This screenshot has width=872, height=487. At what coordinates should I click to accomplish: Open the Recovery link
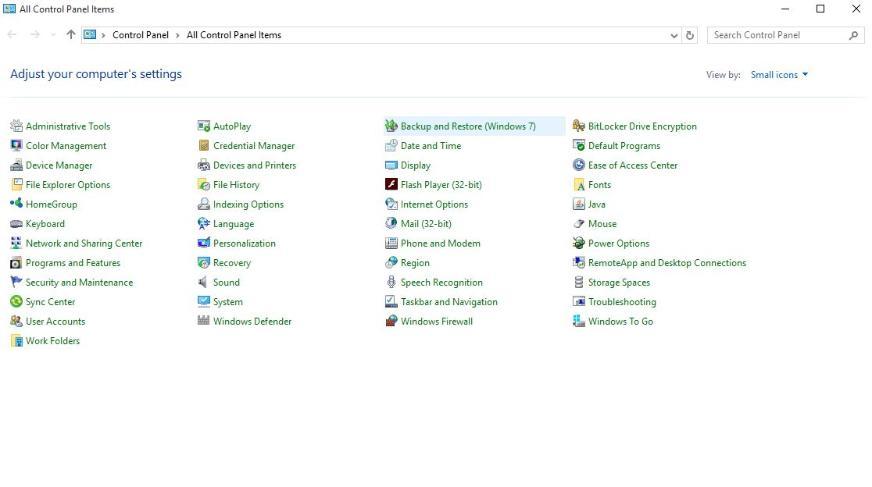(232, 262)
